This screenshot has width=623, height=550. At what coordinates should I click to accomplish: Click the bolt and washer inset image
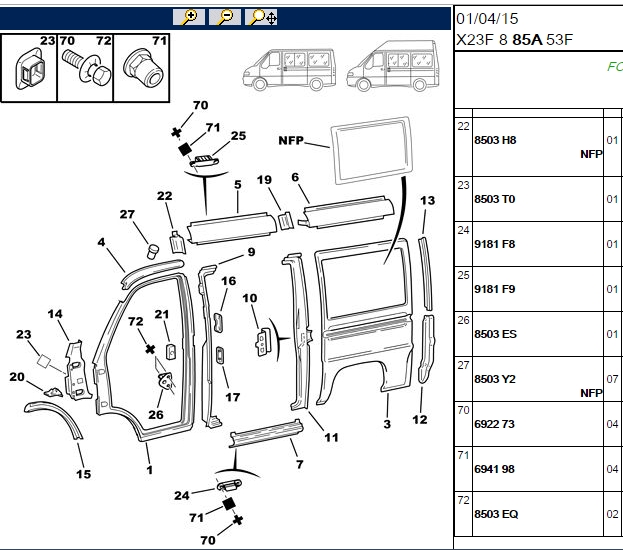coord(85,68)
